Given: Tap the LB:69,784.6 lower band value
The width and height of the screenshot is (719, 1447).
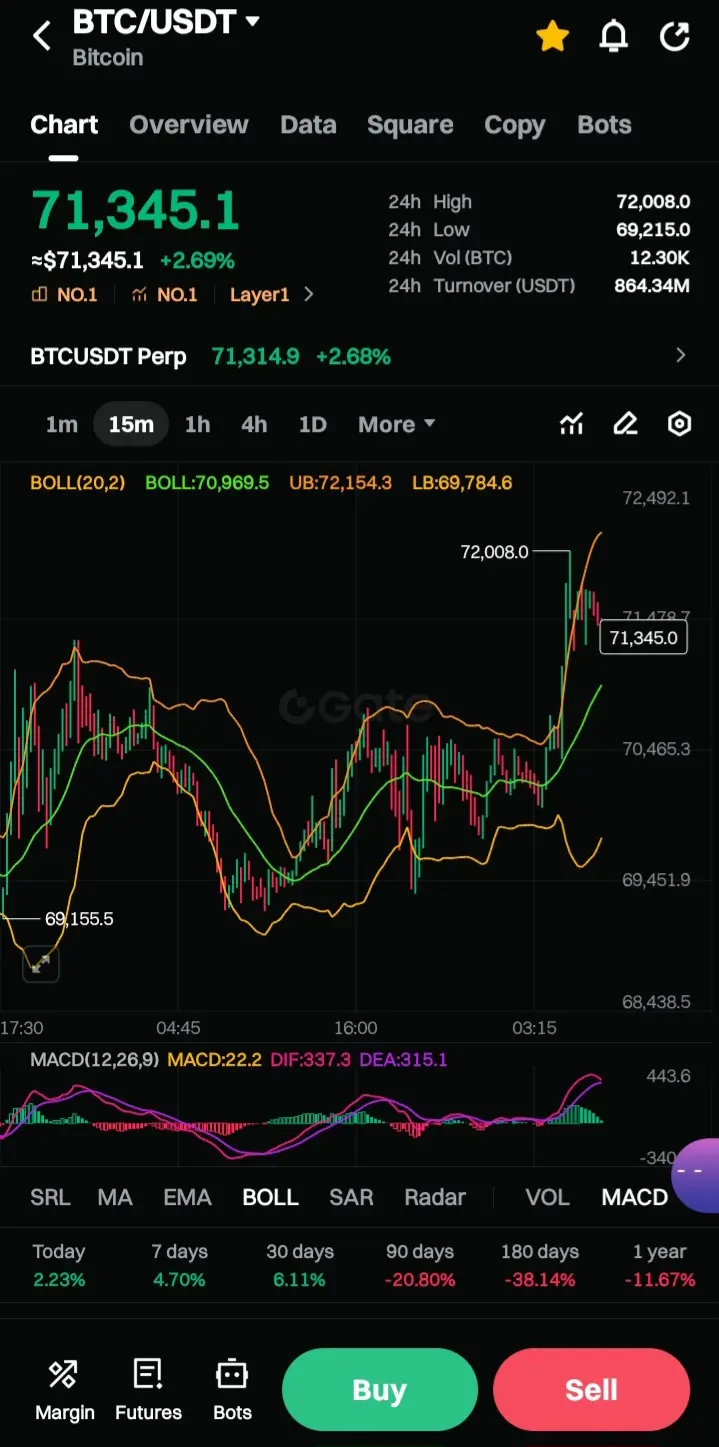Looking at the screenshot, I should pyautogui.click(x=462, y=483).
